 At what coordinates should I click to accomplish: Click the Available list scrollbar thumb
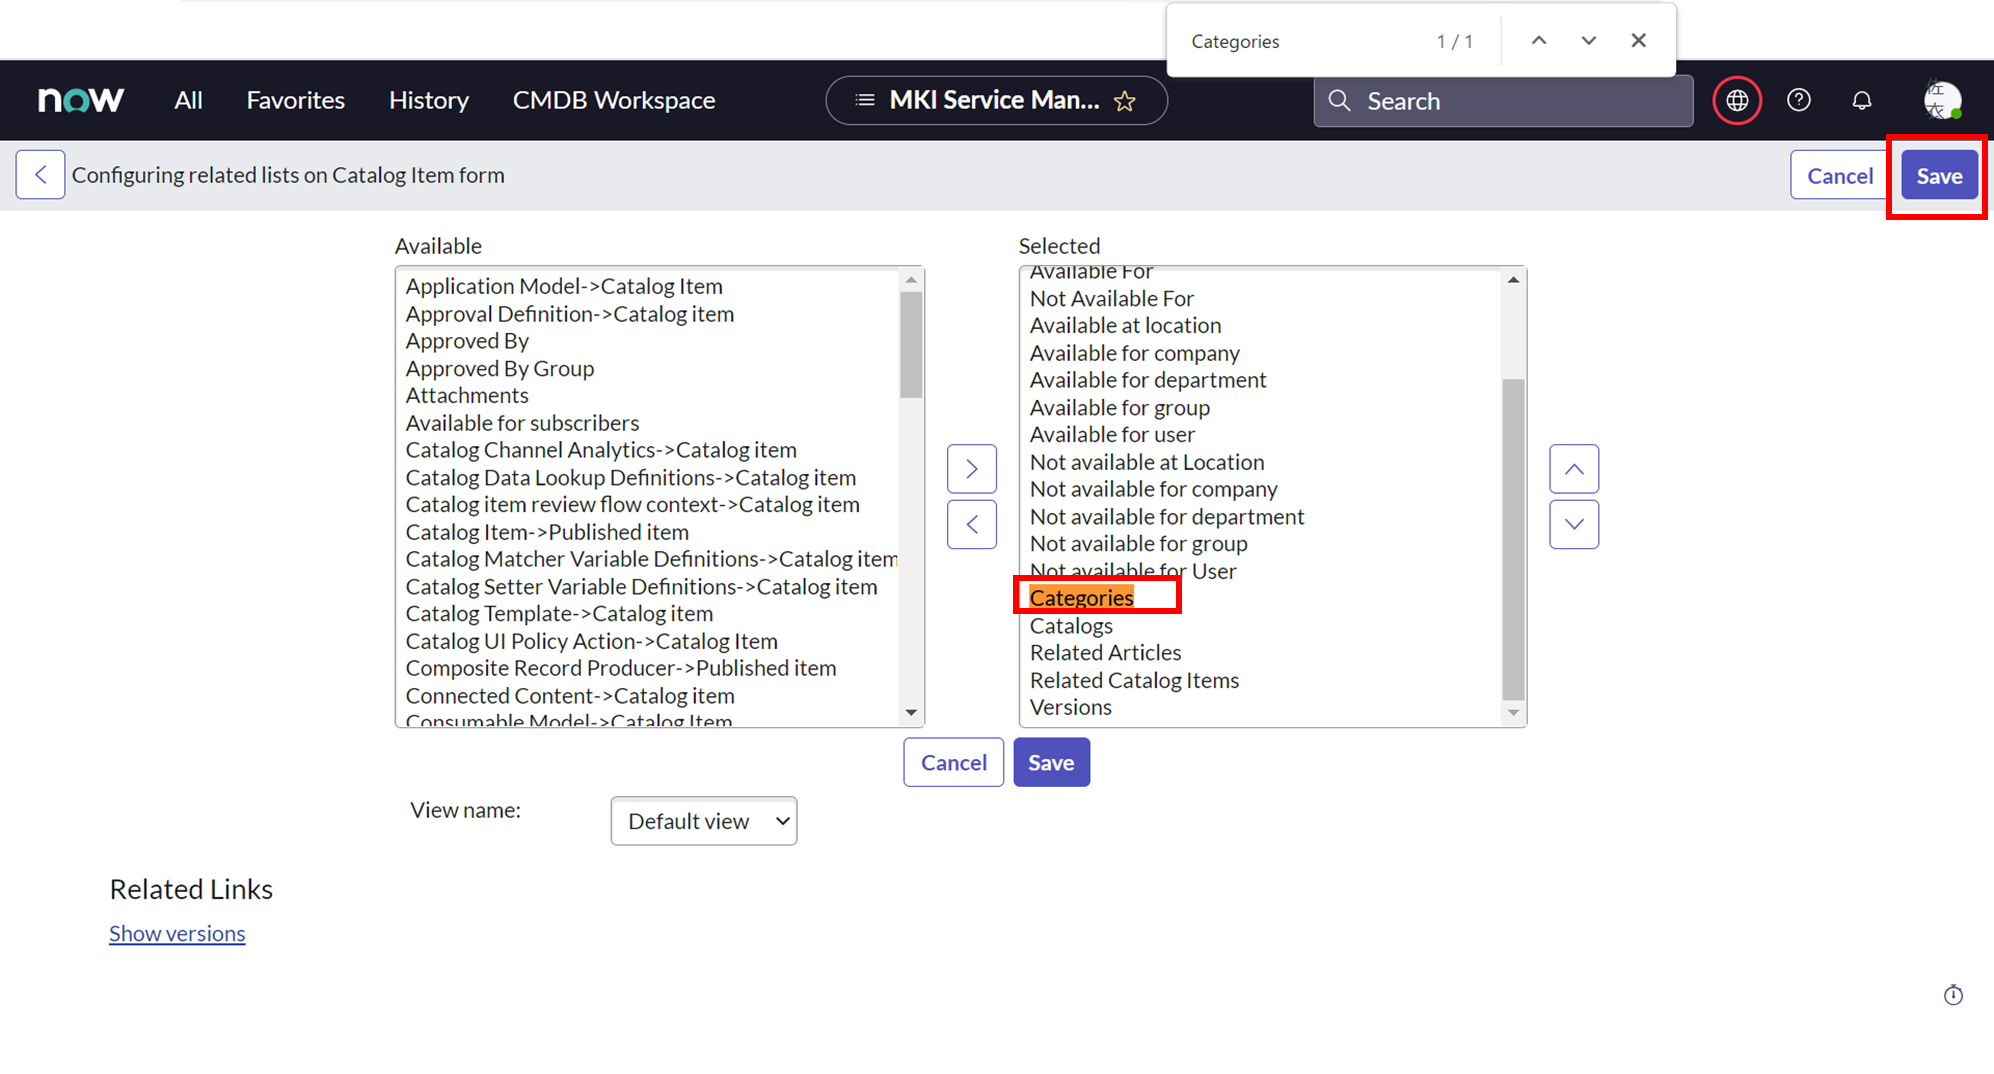[910, 344]
